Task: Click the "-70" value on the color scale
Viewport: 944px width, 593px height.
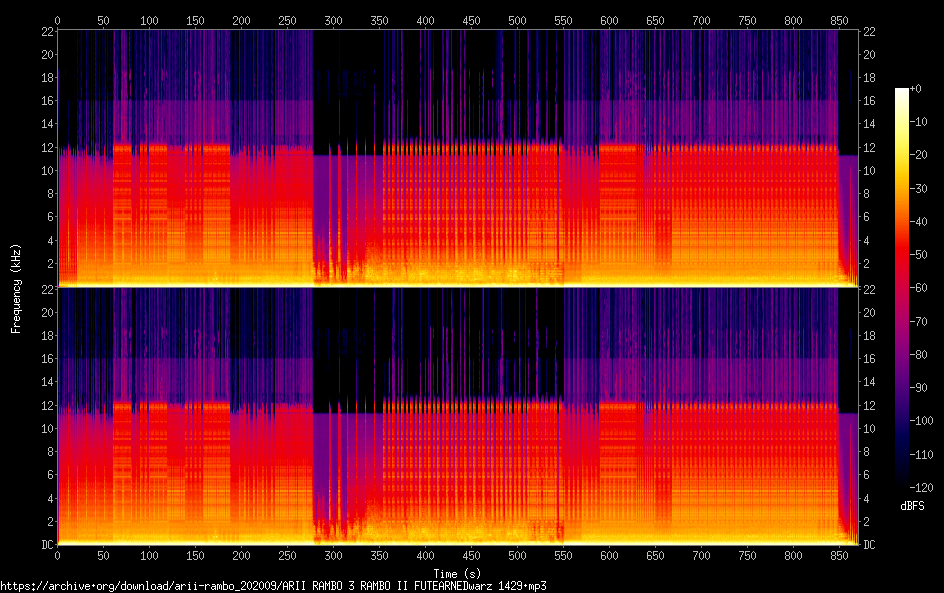Action: coord(919,321)
